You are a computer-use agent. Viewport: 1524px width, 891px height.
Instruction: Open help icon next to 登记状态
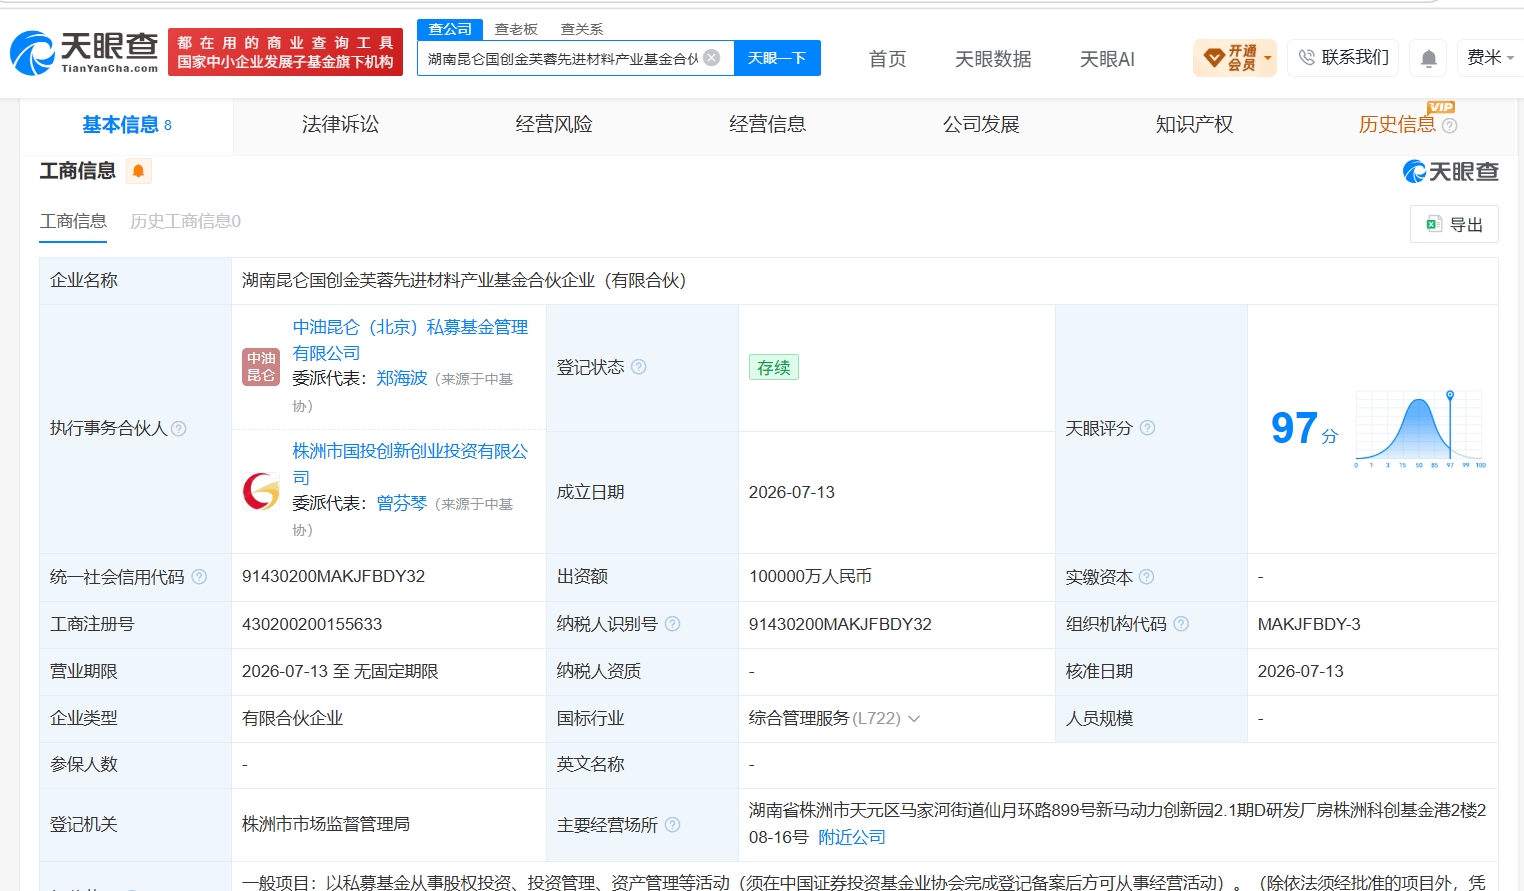pyautogui.click(x=638, y=367)
